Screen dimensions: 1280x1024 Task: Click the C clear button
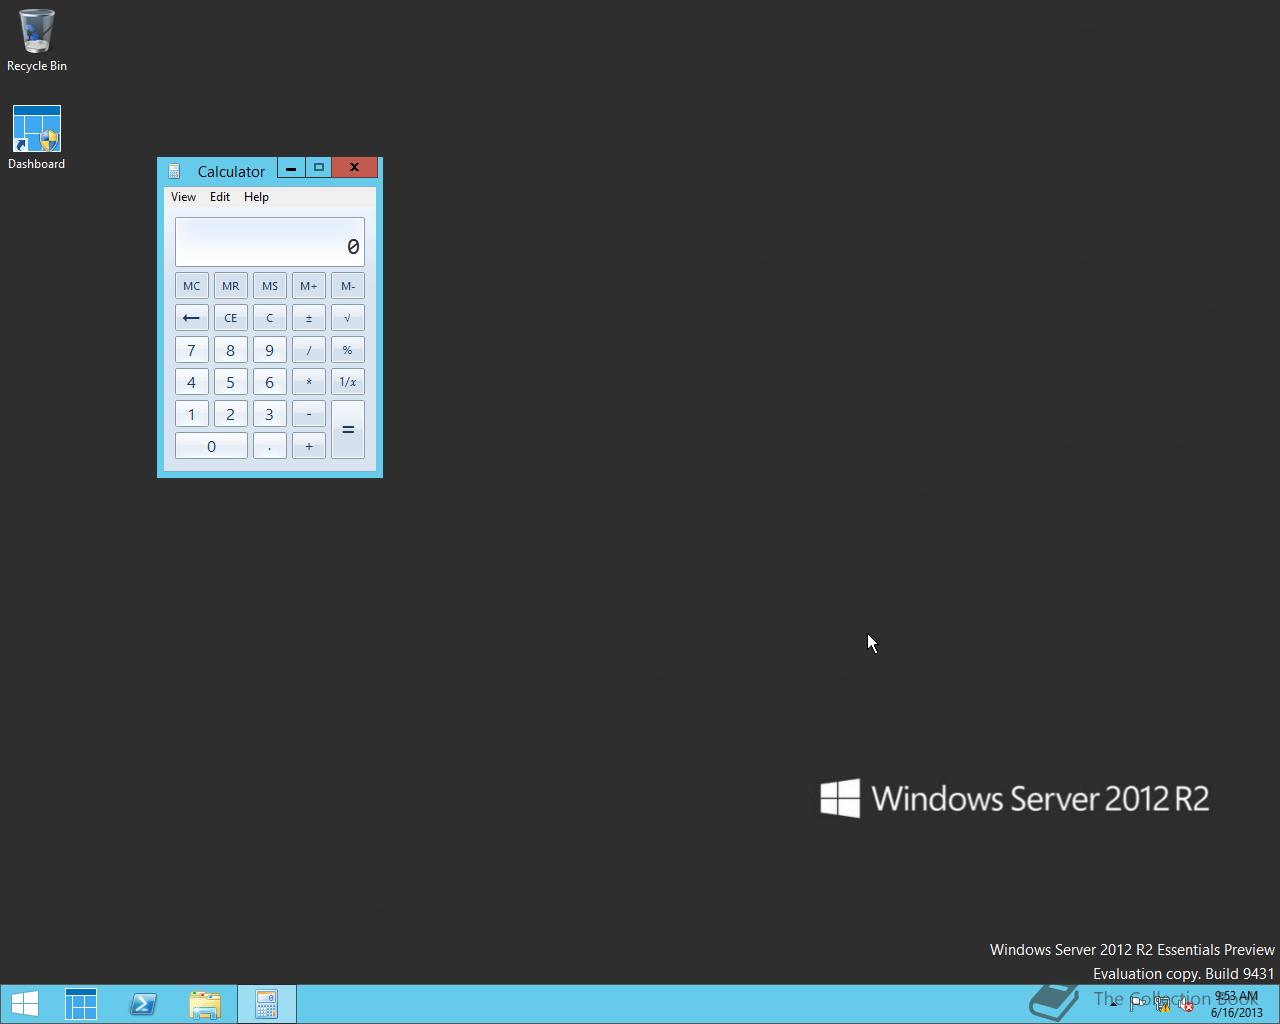pos(270,318)
